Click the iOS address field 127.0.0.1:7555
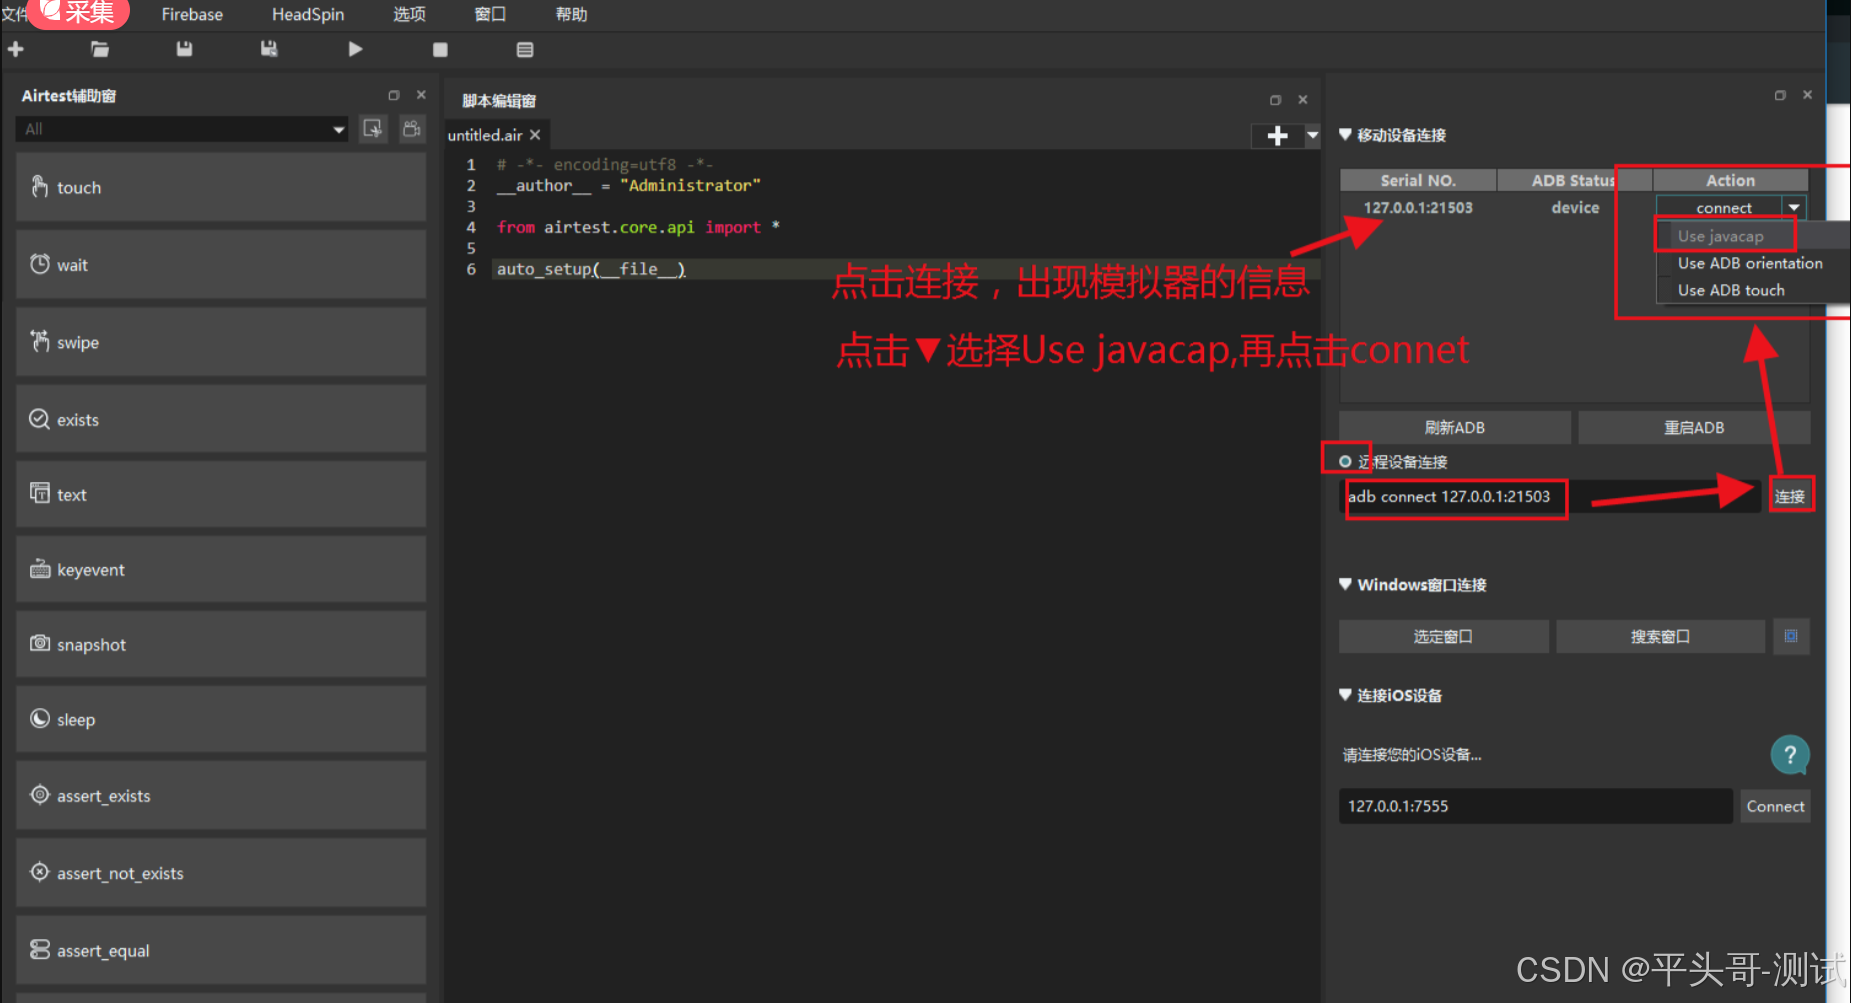 click(1535, 806)
